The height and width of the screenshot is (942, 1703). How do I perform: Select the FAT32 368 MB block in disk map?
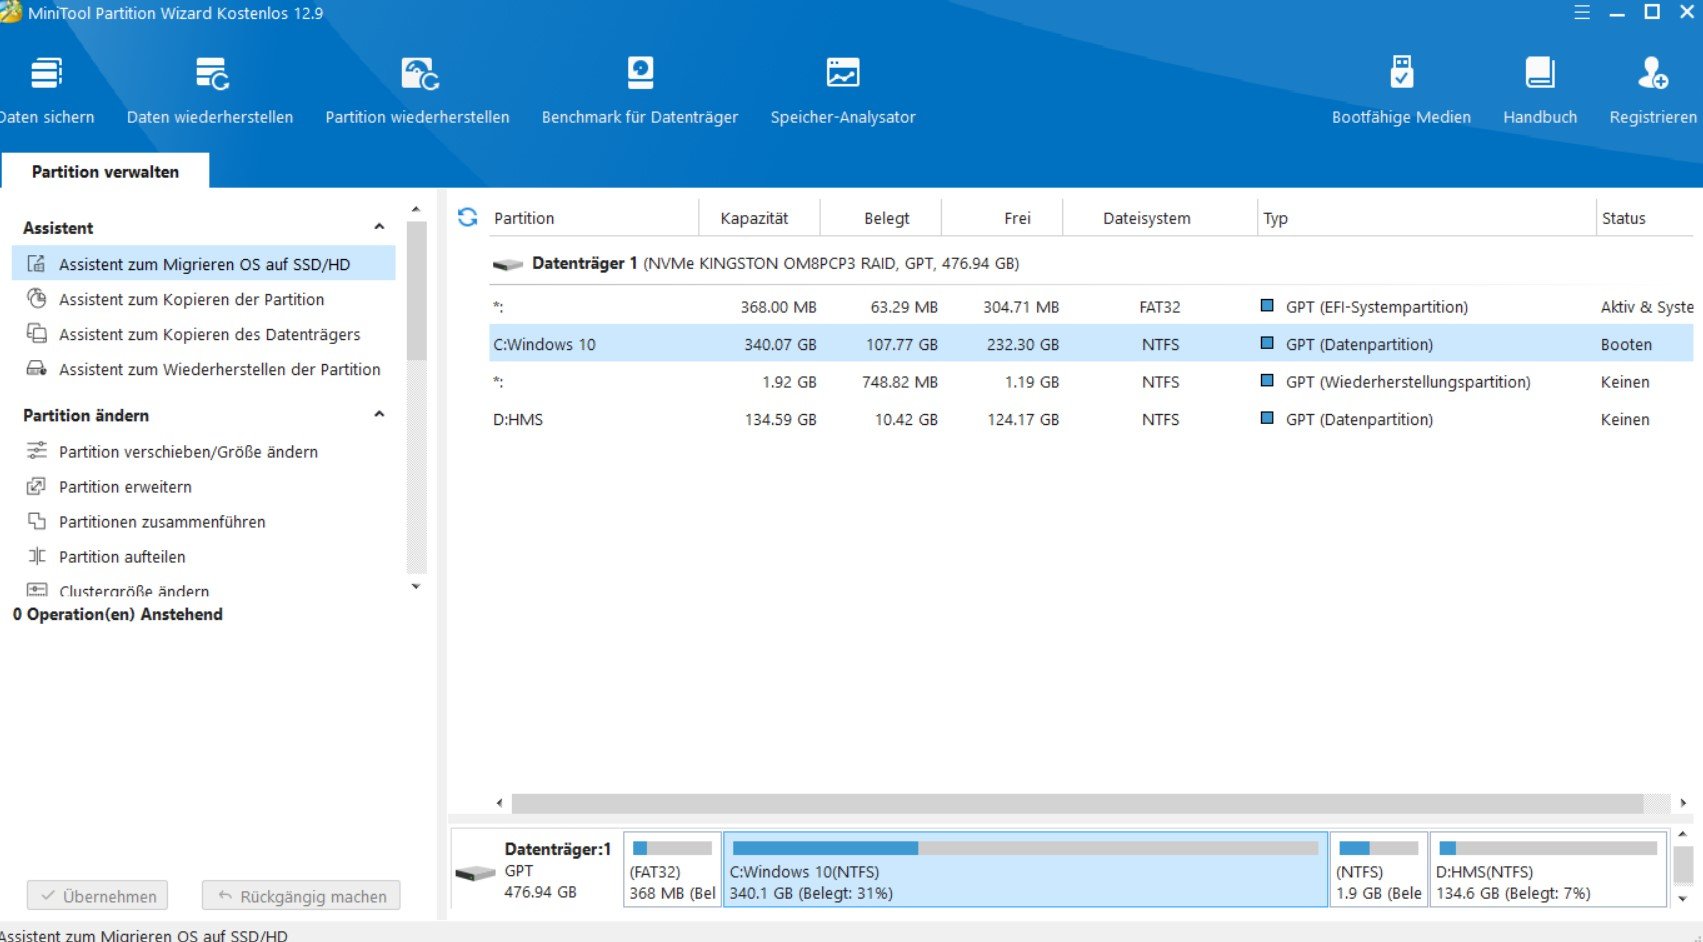[x=672, y=869]
